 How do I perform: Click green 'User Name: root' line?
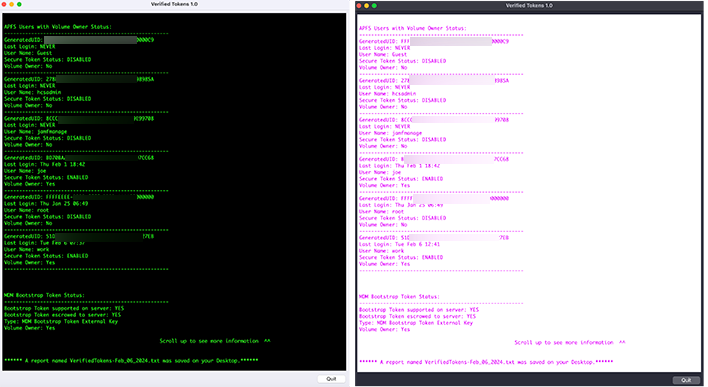[x=27, y=210]
